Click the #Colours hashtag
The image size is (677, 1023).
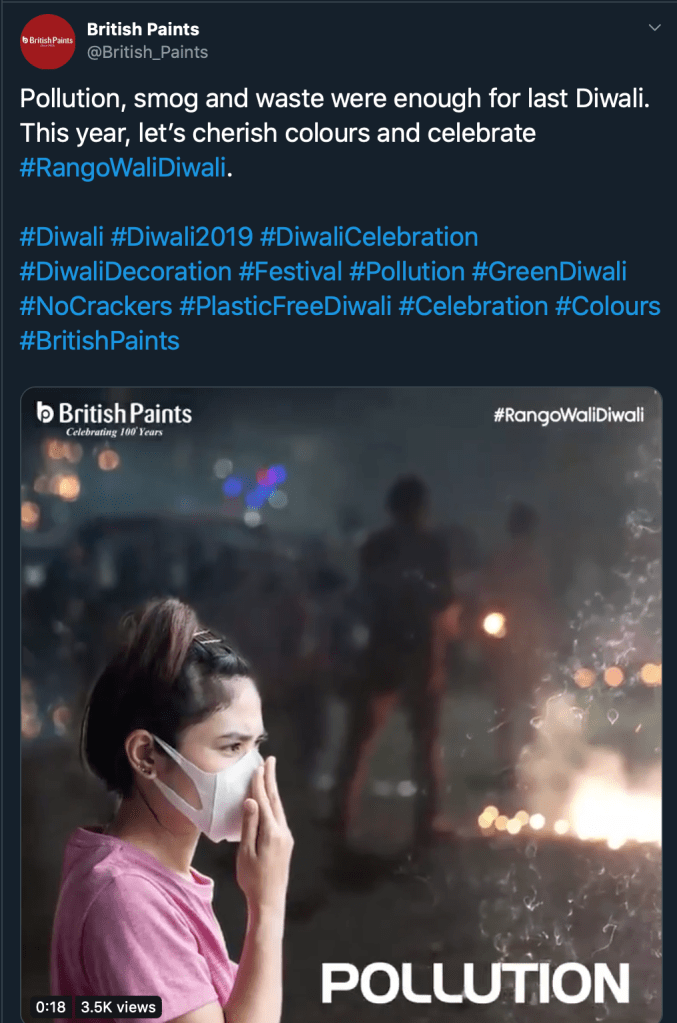click(608, 305)
